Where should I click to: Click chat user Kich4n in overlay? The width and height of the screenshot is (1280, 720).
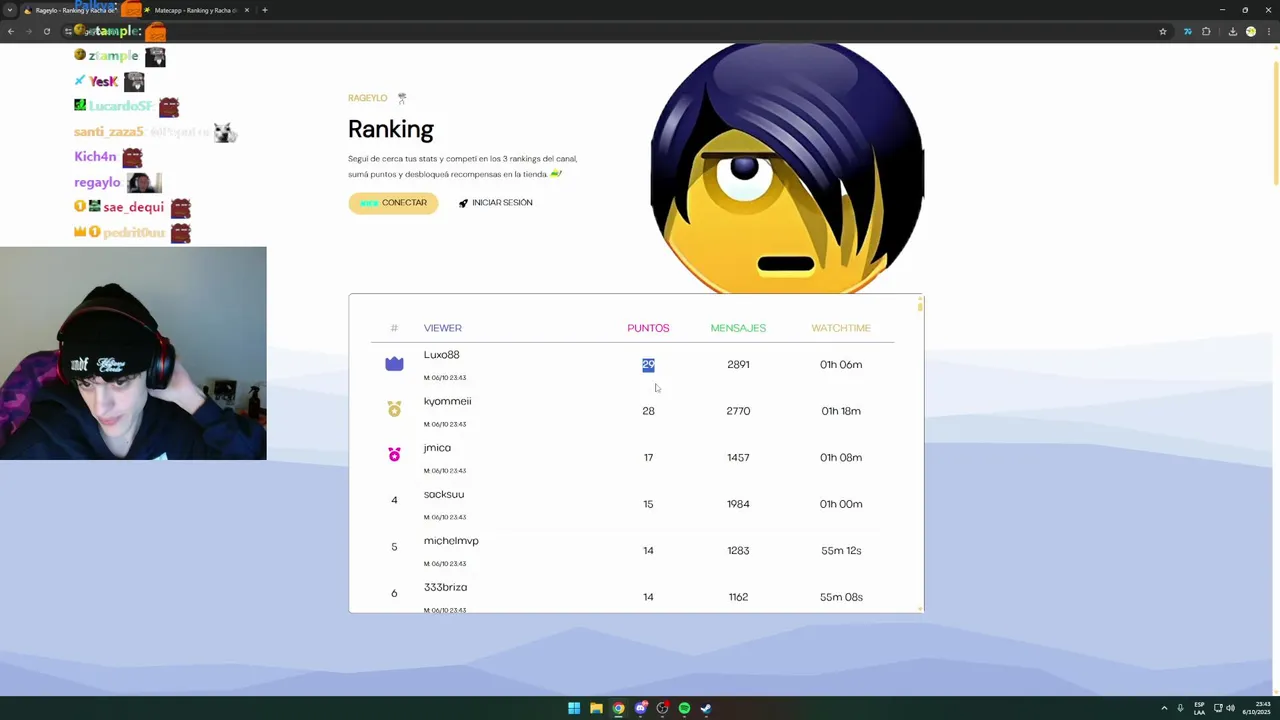(x=95, y=157)
